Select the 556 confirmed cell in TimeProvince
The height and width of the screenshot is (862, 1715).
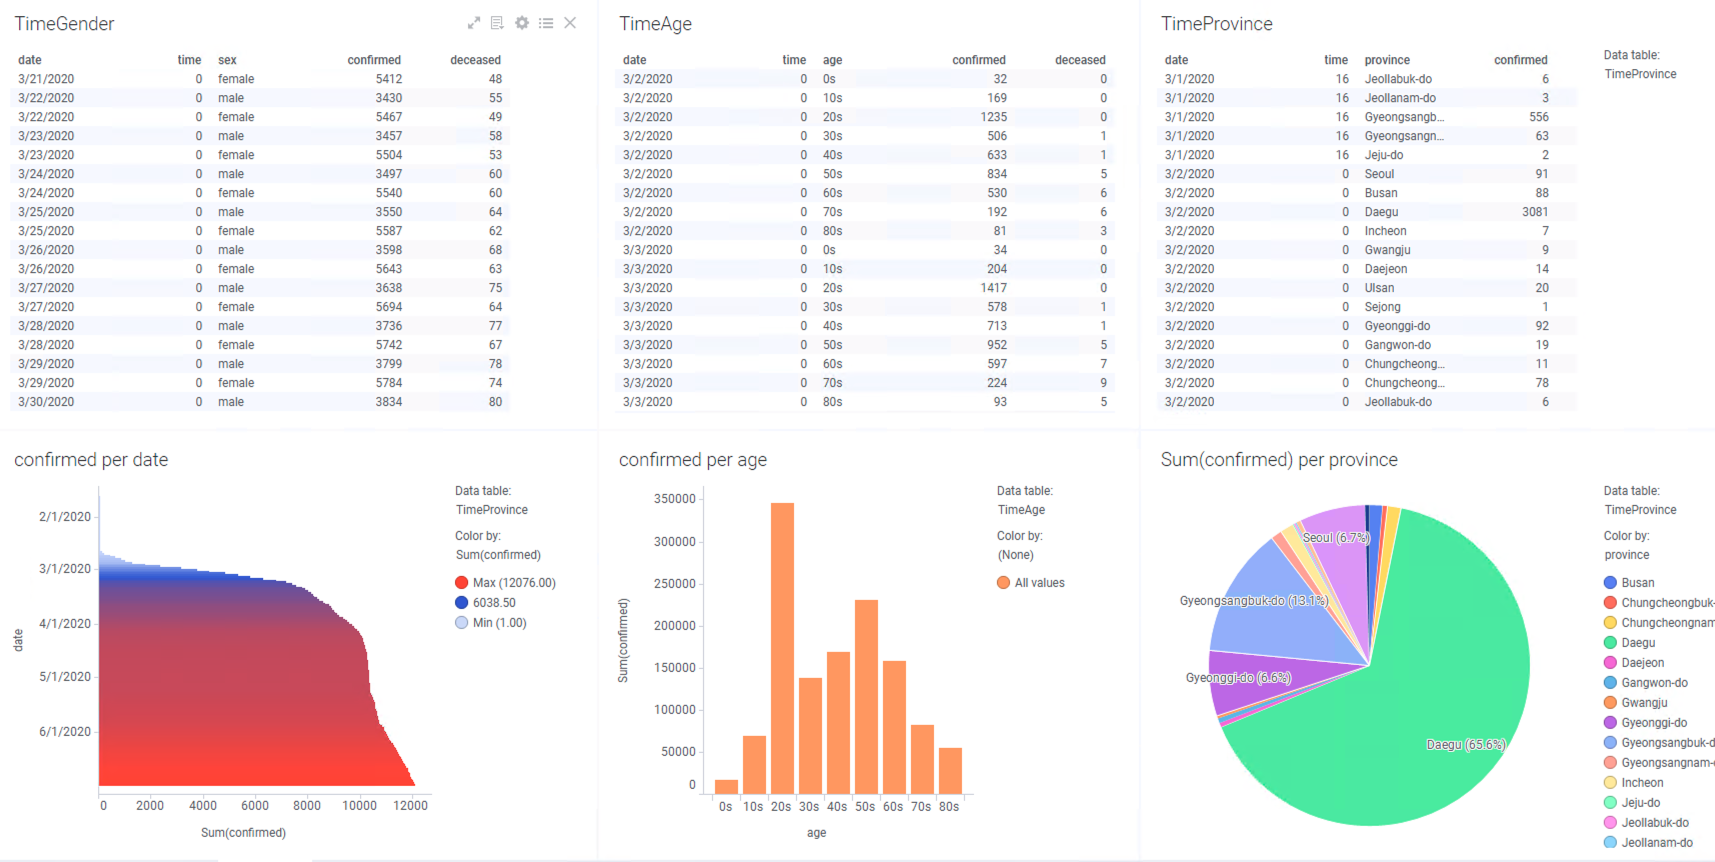pos(1539,117)
